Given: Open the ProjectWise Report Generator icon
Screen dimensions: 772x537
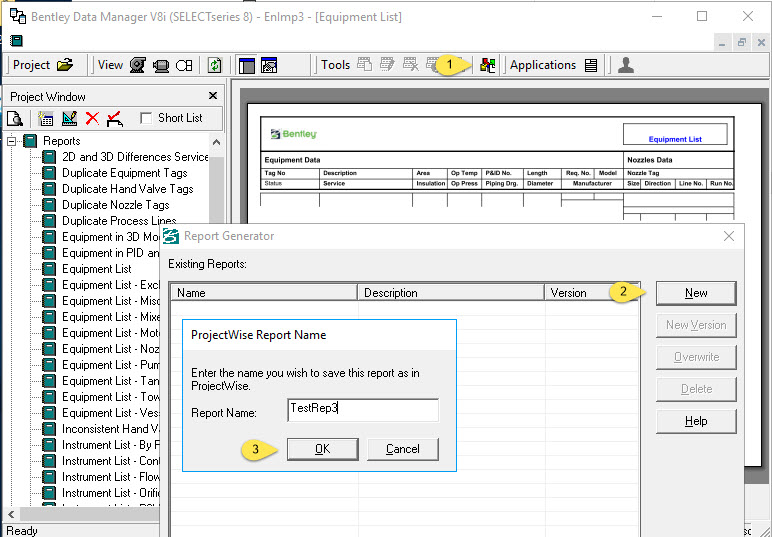Looking at the screenshot, I should click(x=487, y=65).
